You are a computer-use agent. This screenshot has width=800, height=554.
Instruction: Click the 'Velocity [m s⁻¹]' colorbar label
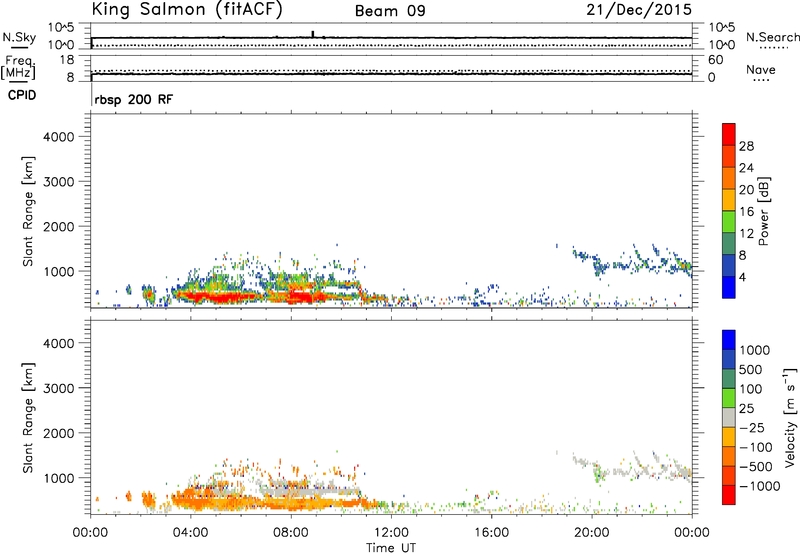click(790, 418)
